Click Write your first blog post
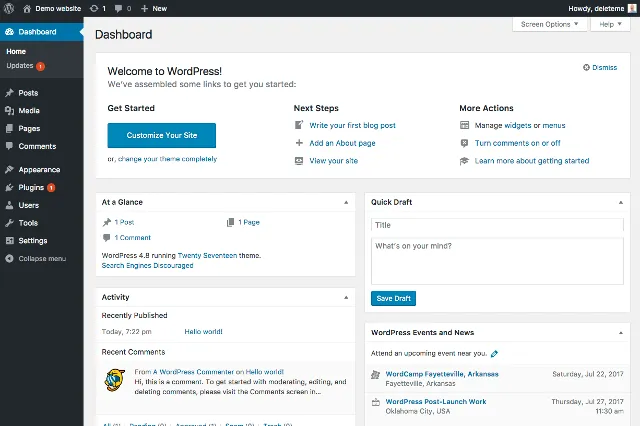The image size is (640, 426). (352, 125)
